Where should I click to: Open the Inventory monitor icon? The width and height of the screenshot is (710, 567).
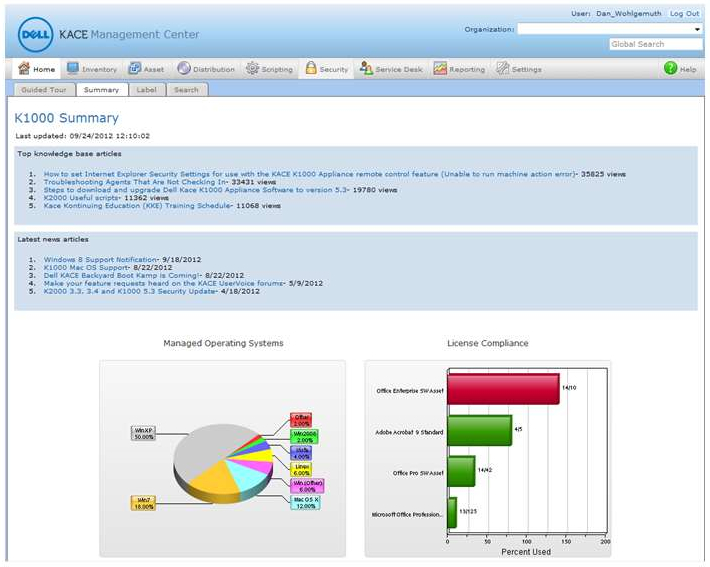click(72, 68)
